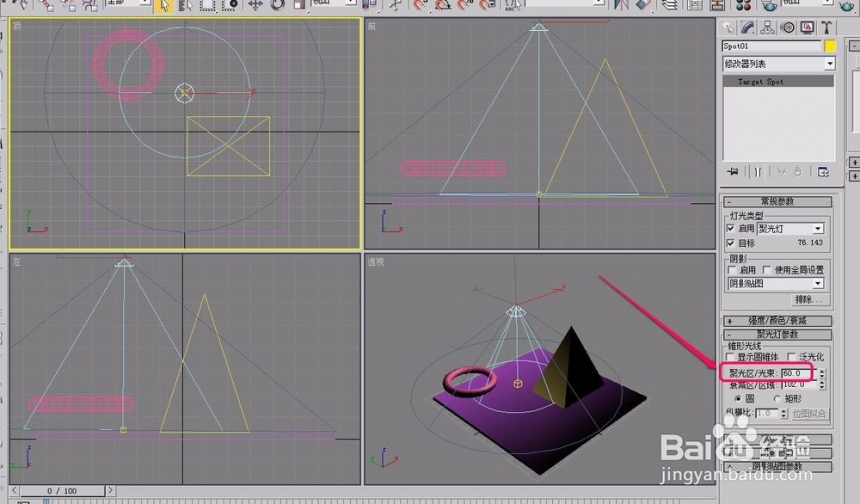
Task: Open the Layer Manager icon
Action: pos(669,5)
